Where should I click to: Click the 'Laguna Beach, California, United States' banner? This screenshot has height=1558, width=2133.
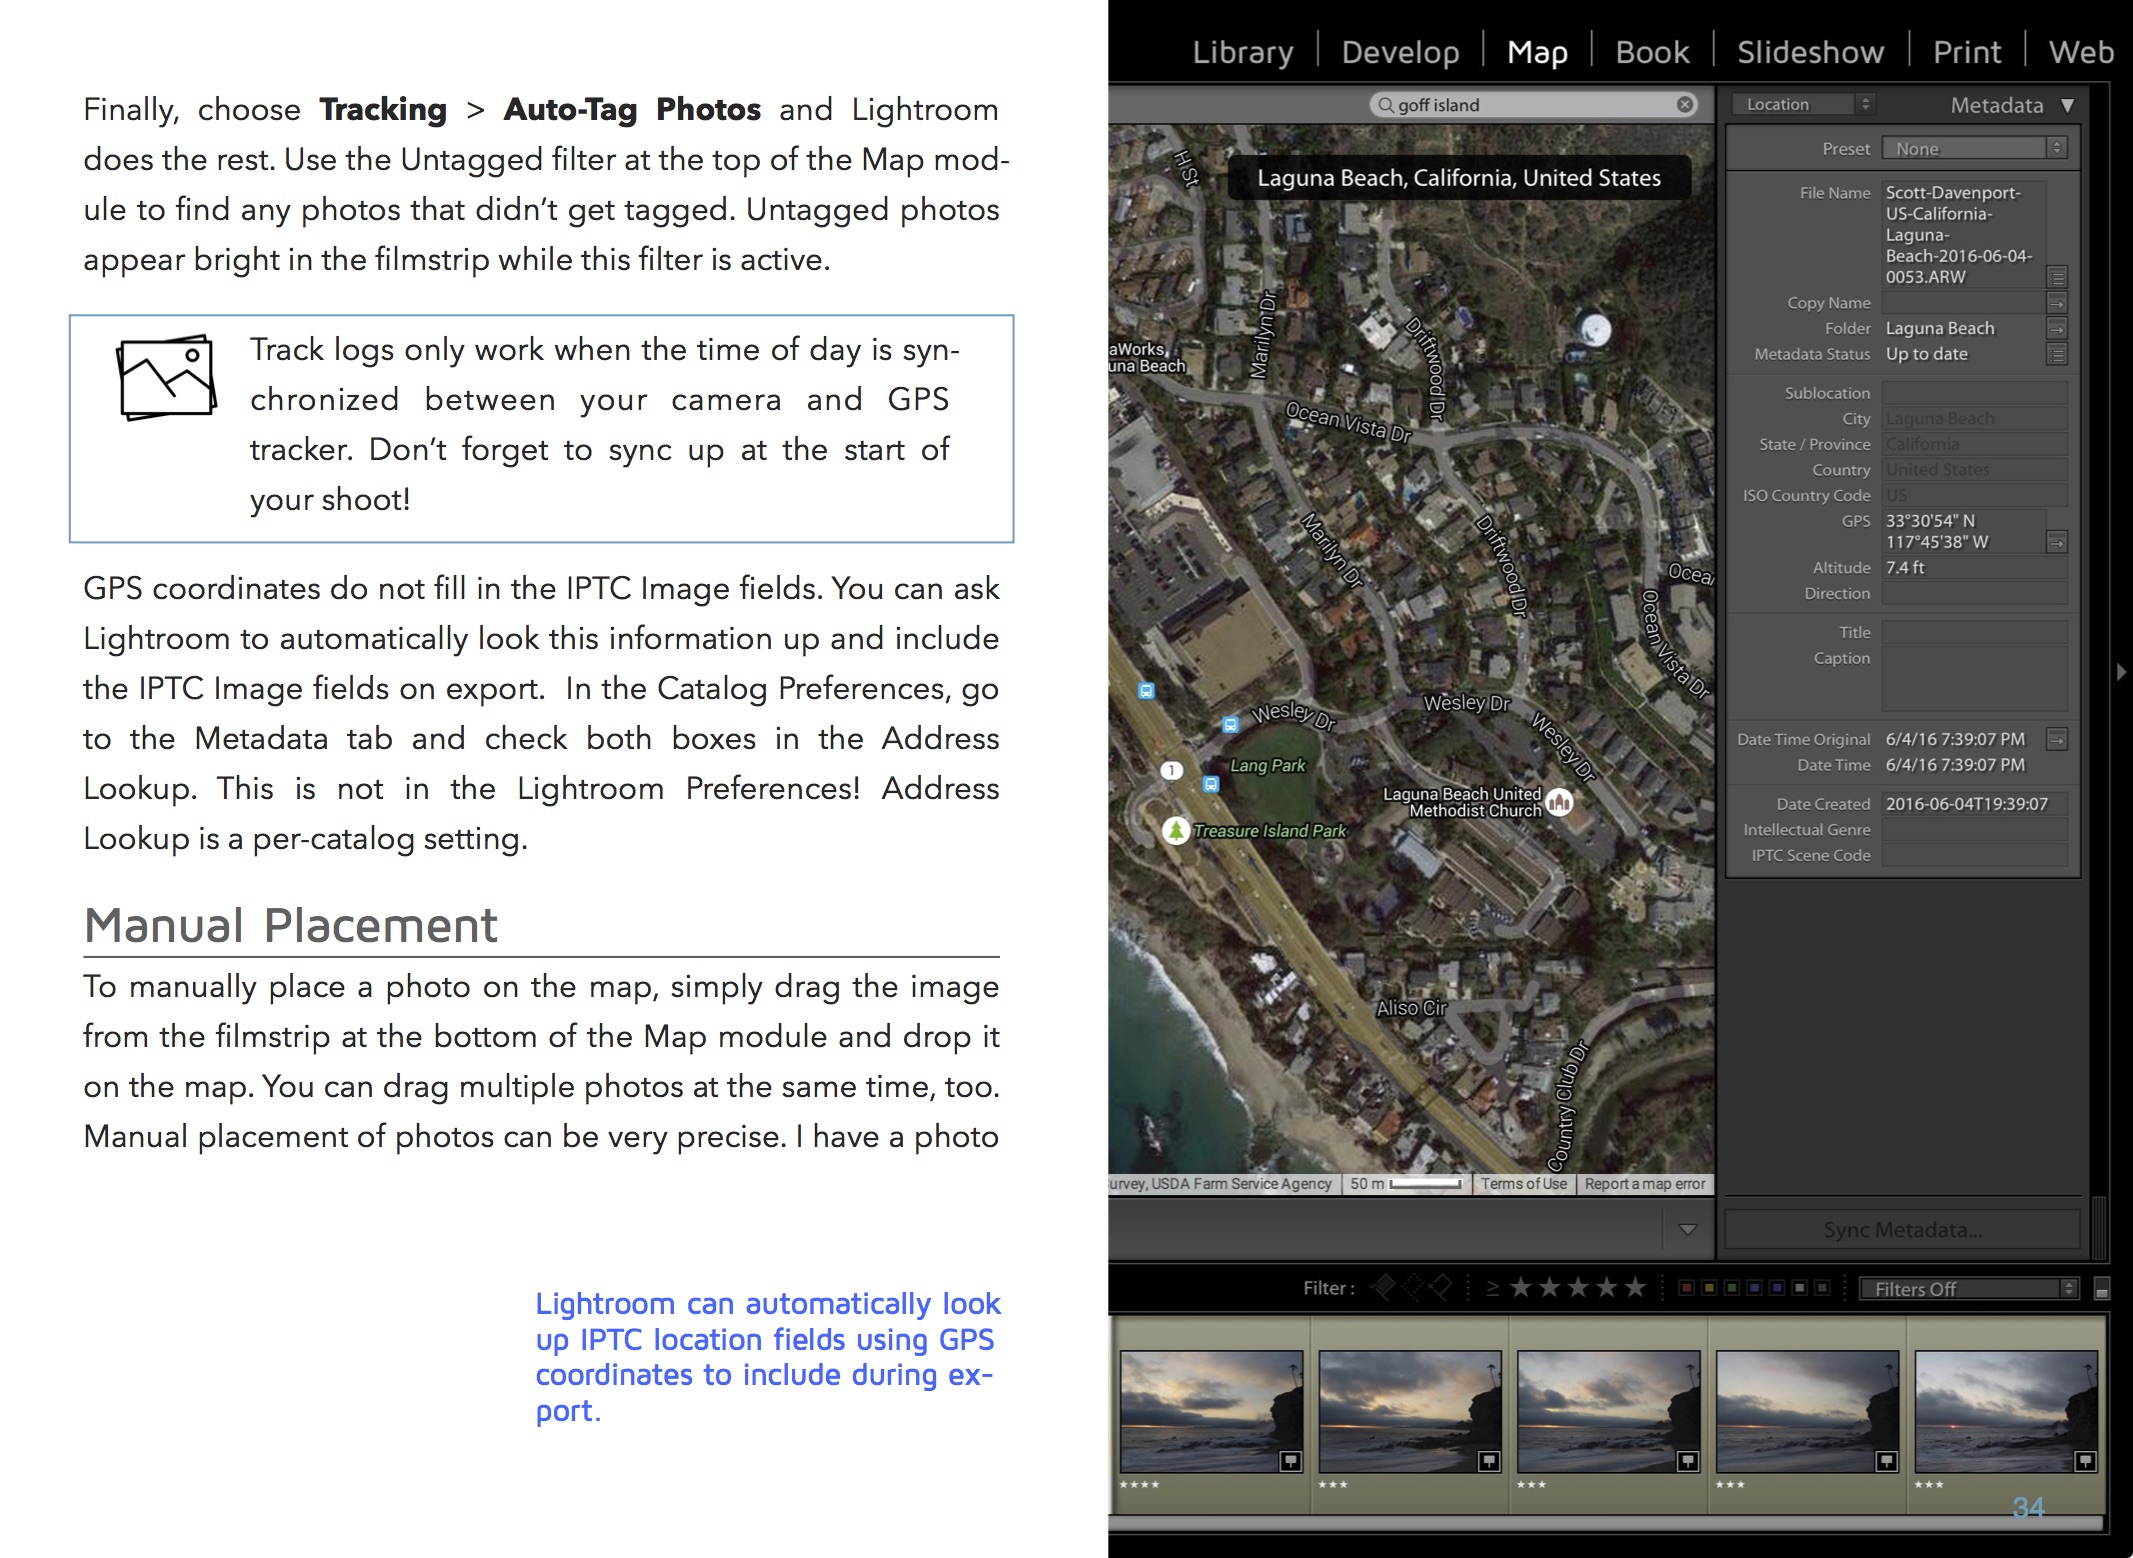coord(1459,178)
